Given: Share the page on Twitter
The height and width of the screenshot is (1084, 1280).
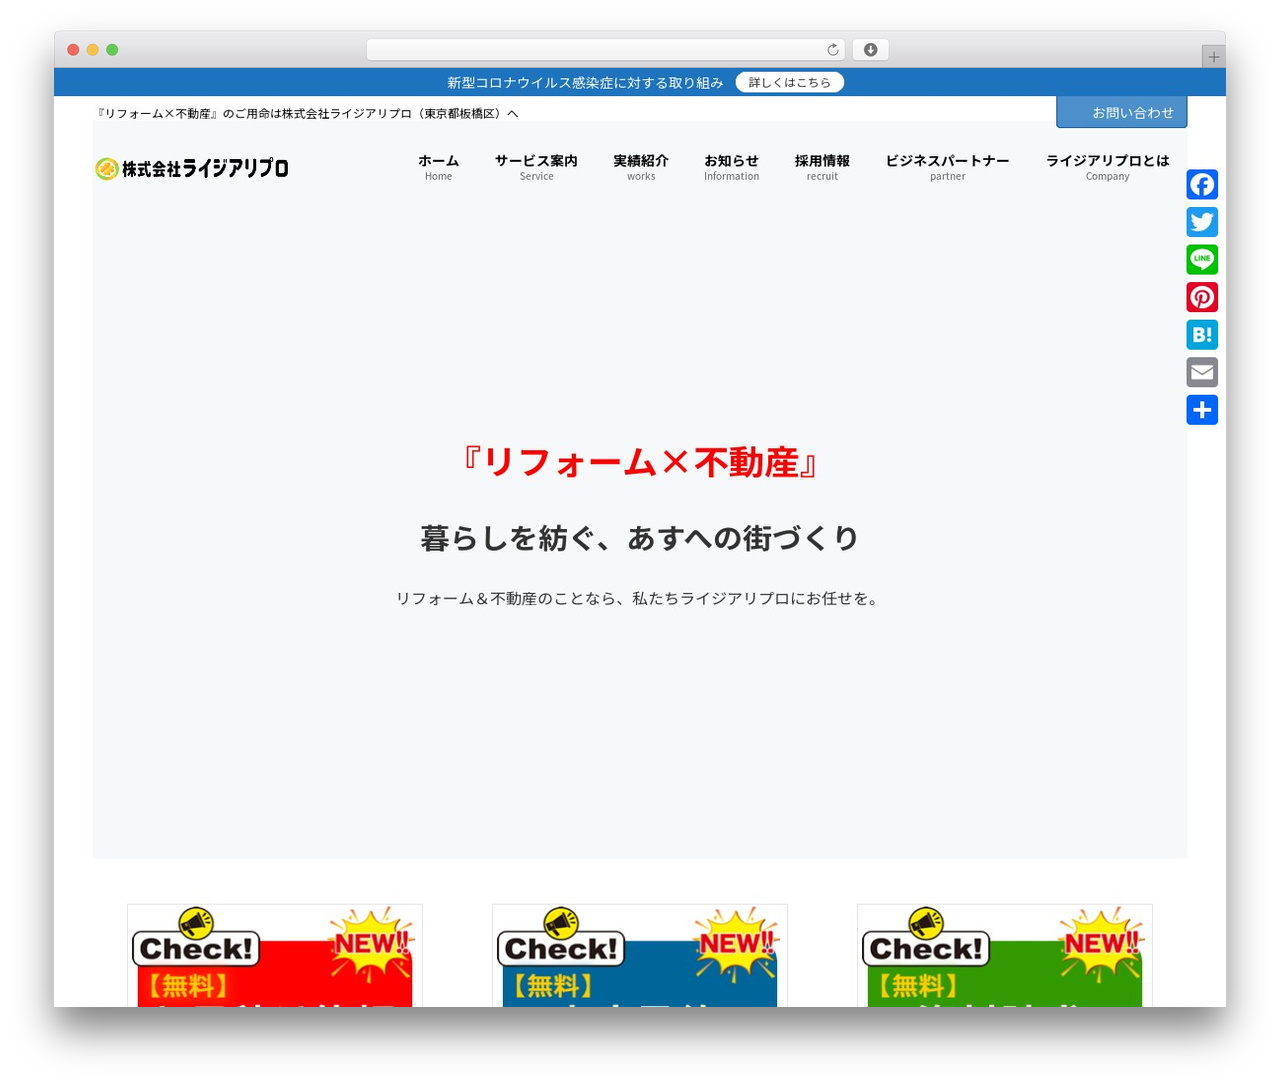Looking at the screenshot, I should (x=1202, y=222).
